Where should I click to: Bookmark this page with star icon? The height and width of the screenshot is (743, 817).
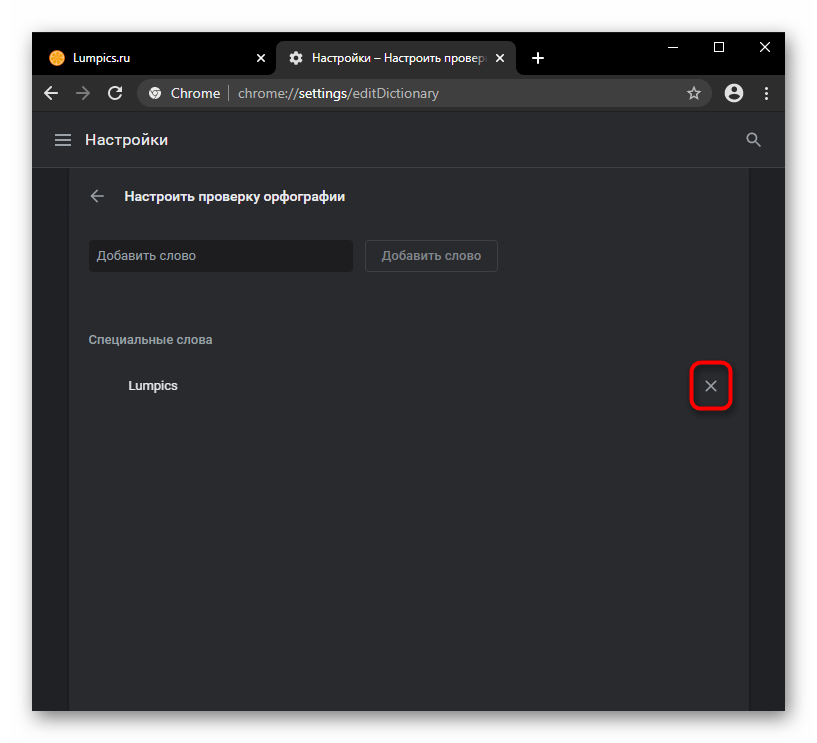(693, 93)
